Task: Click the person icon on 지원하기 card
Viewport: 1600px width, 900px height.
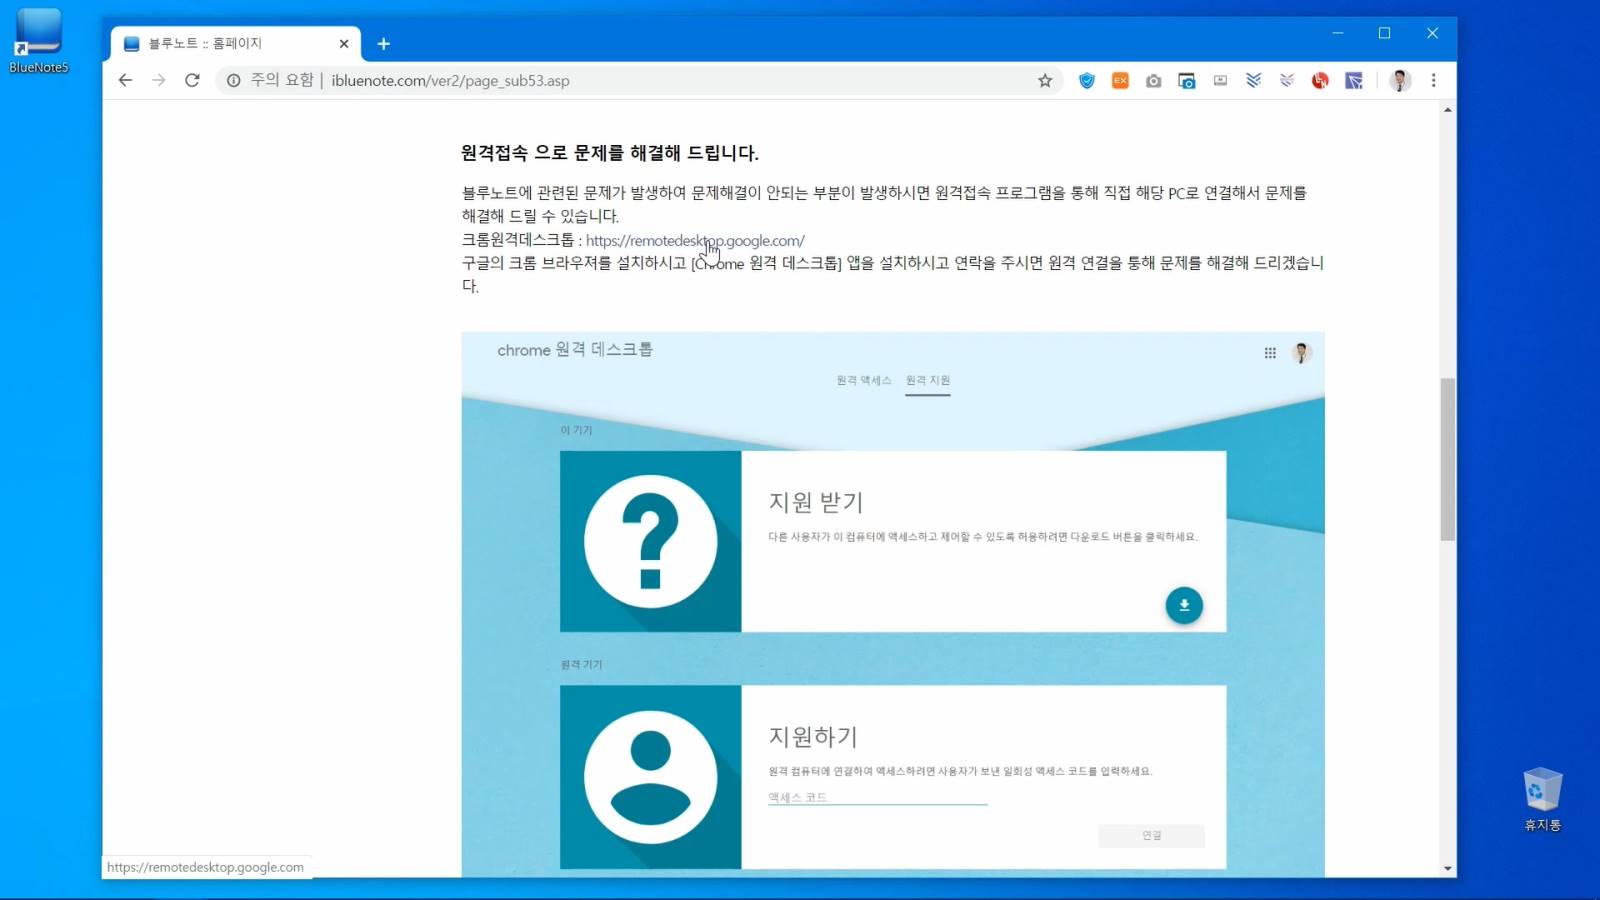Action: 650,777
